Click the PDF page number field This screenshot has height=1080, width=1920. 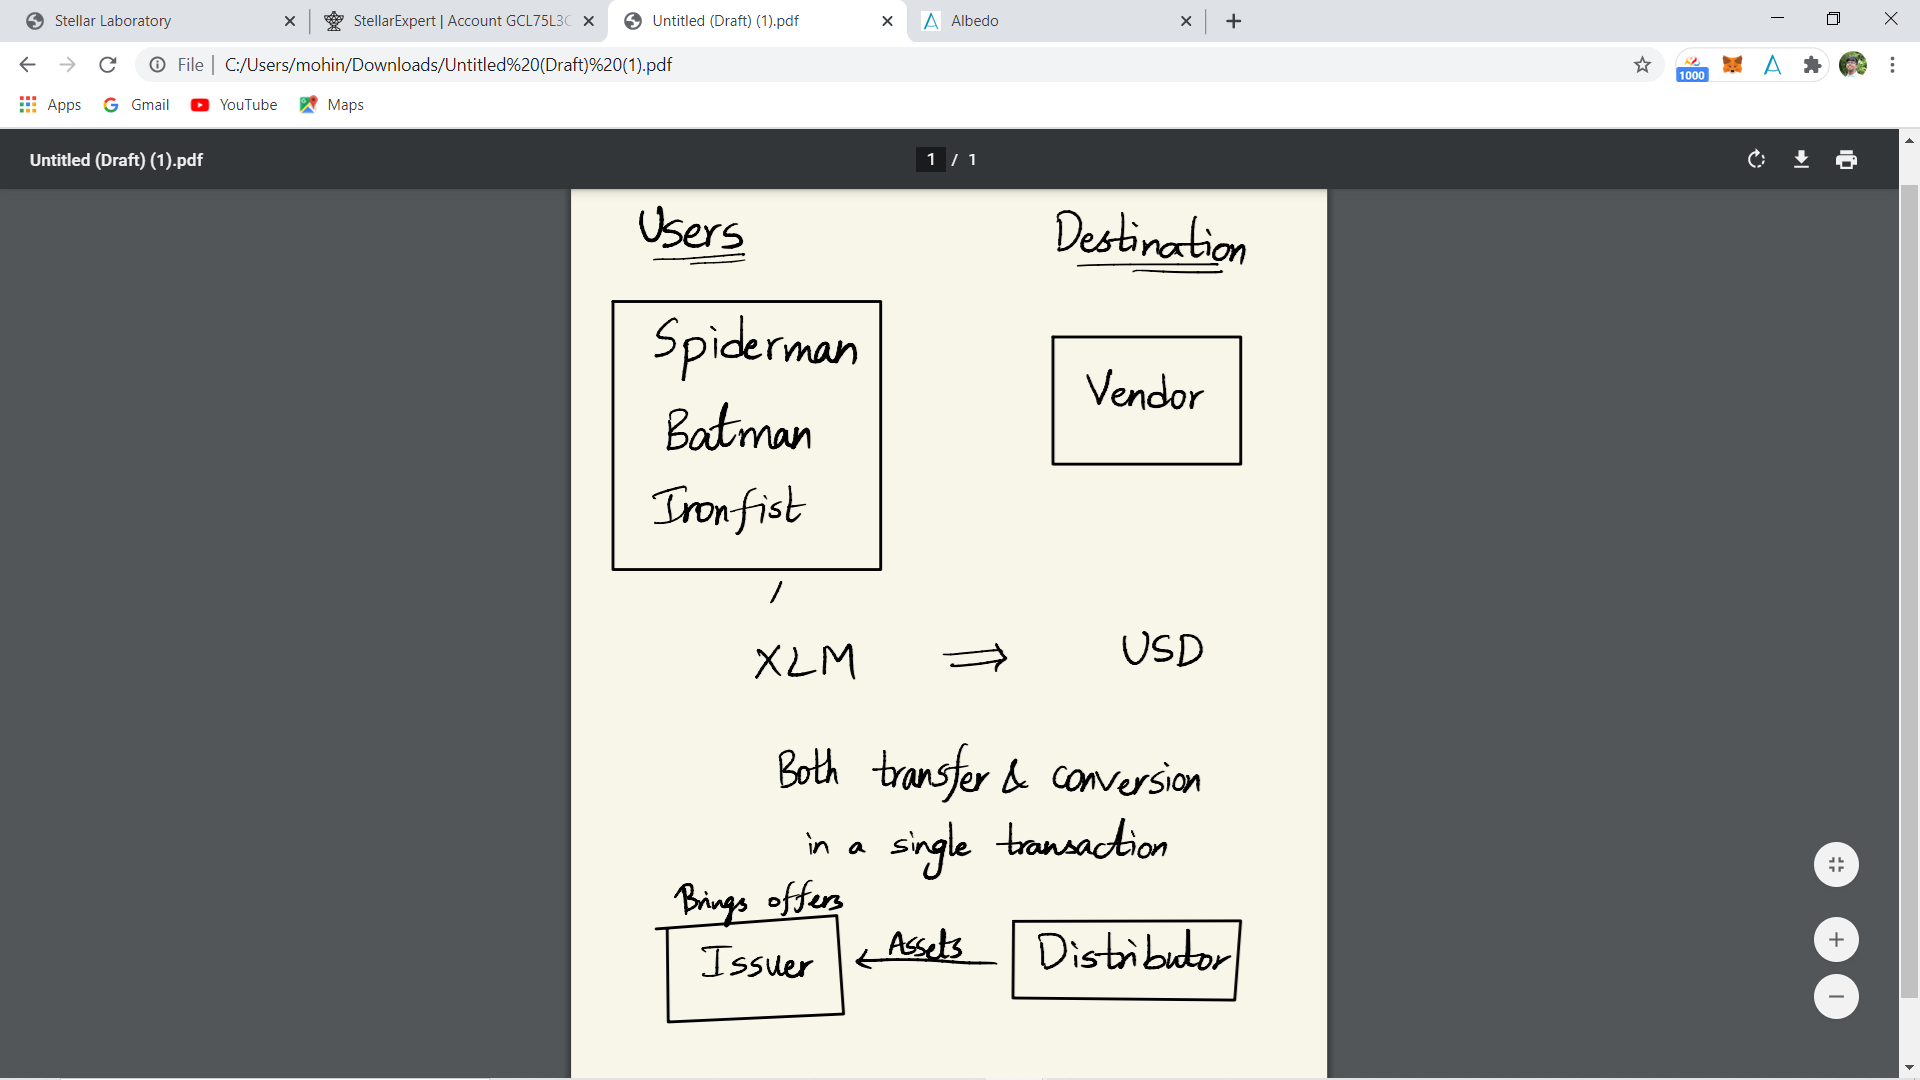[930, 160]
